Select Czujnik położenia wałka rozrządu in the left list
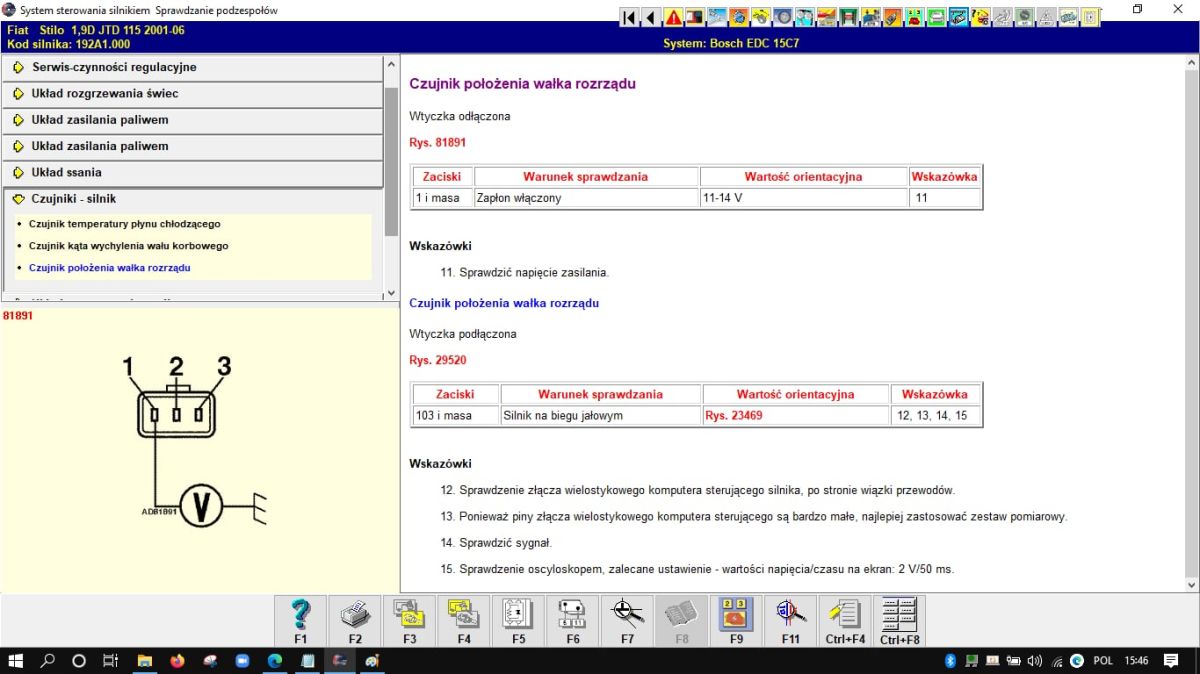This screenshot has height=674, width=1200. 110,268
